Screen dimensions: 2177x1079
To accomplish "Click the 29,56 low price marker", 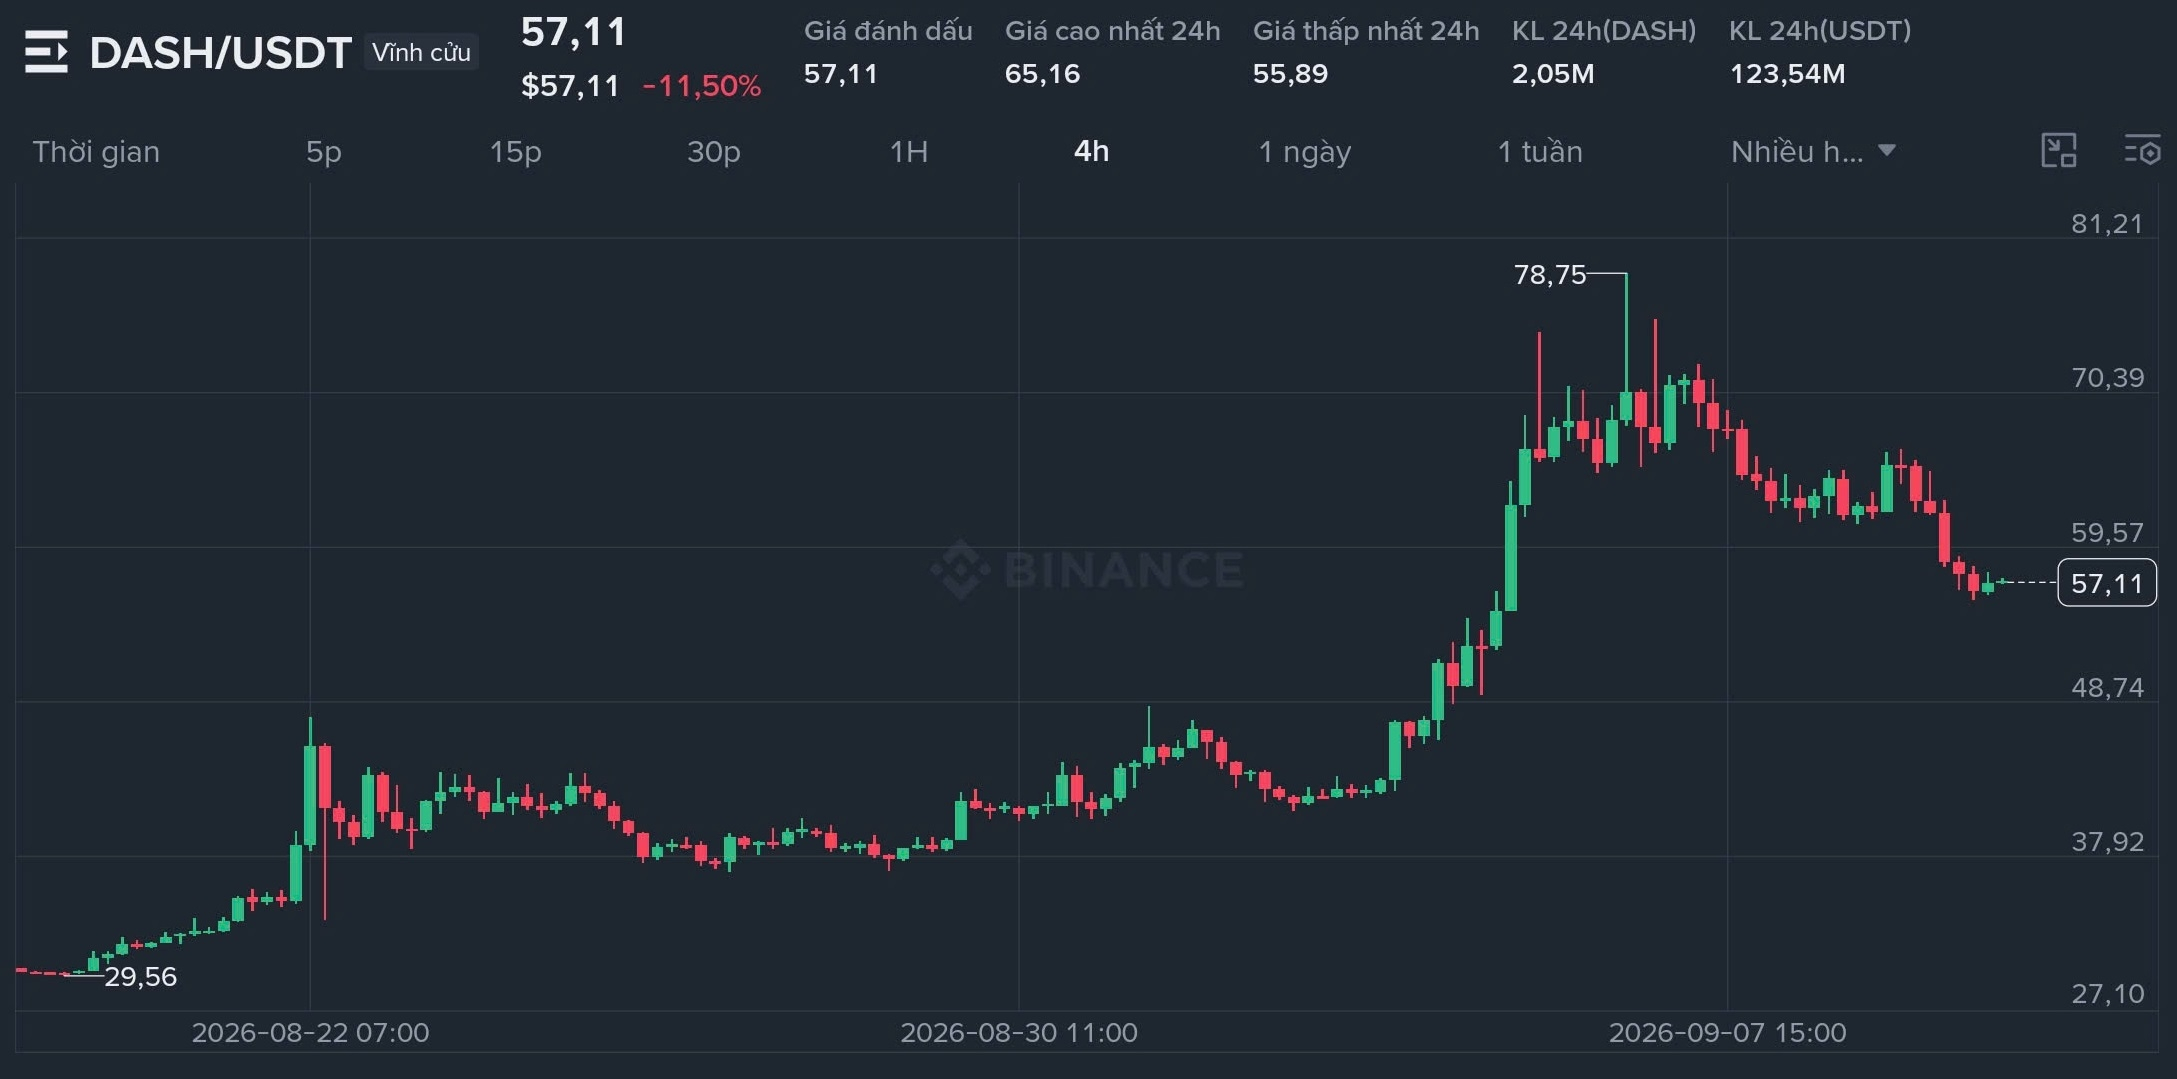I will coord(141,976).
